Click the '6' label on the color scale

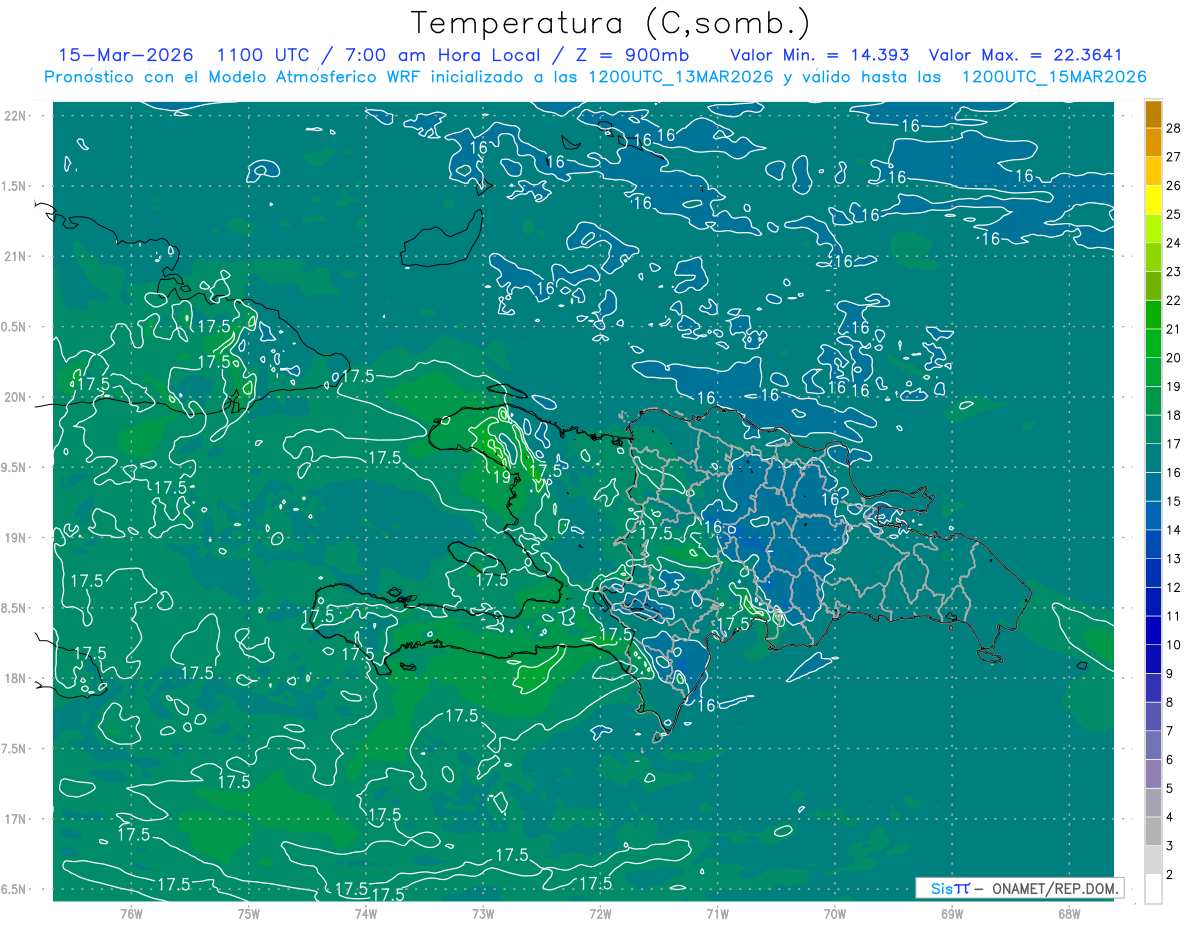1170,760
